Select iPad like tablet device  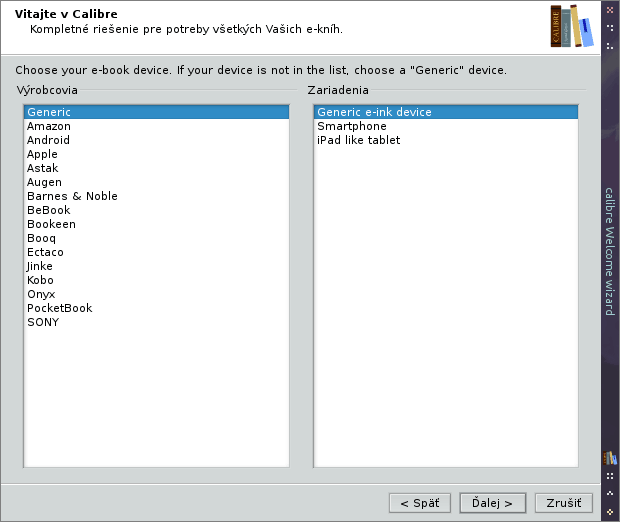pos(446,140)
